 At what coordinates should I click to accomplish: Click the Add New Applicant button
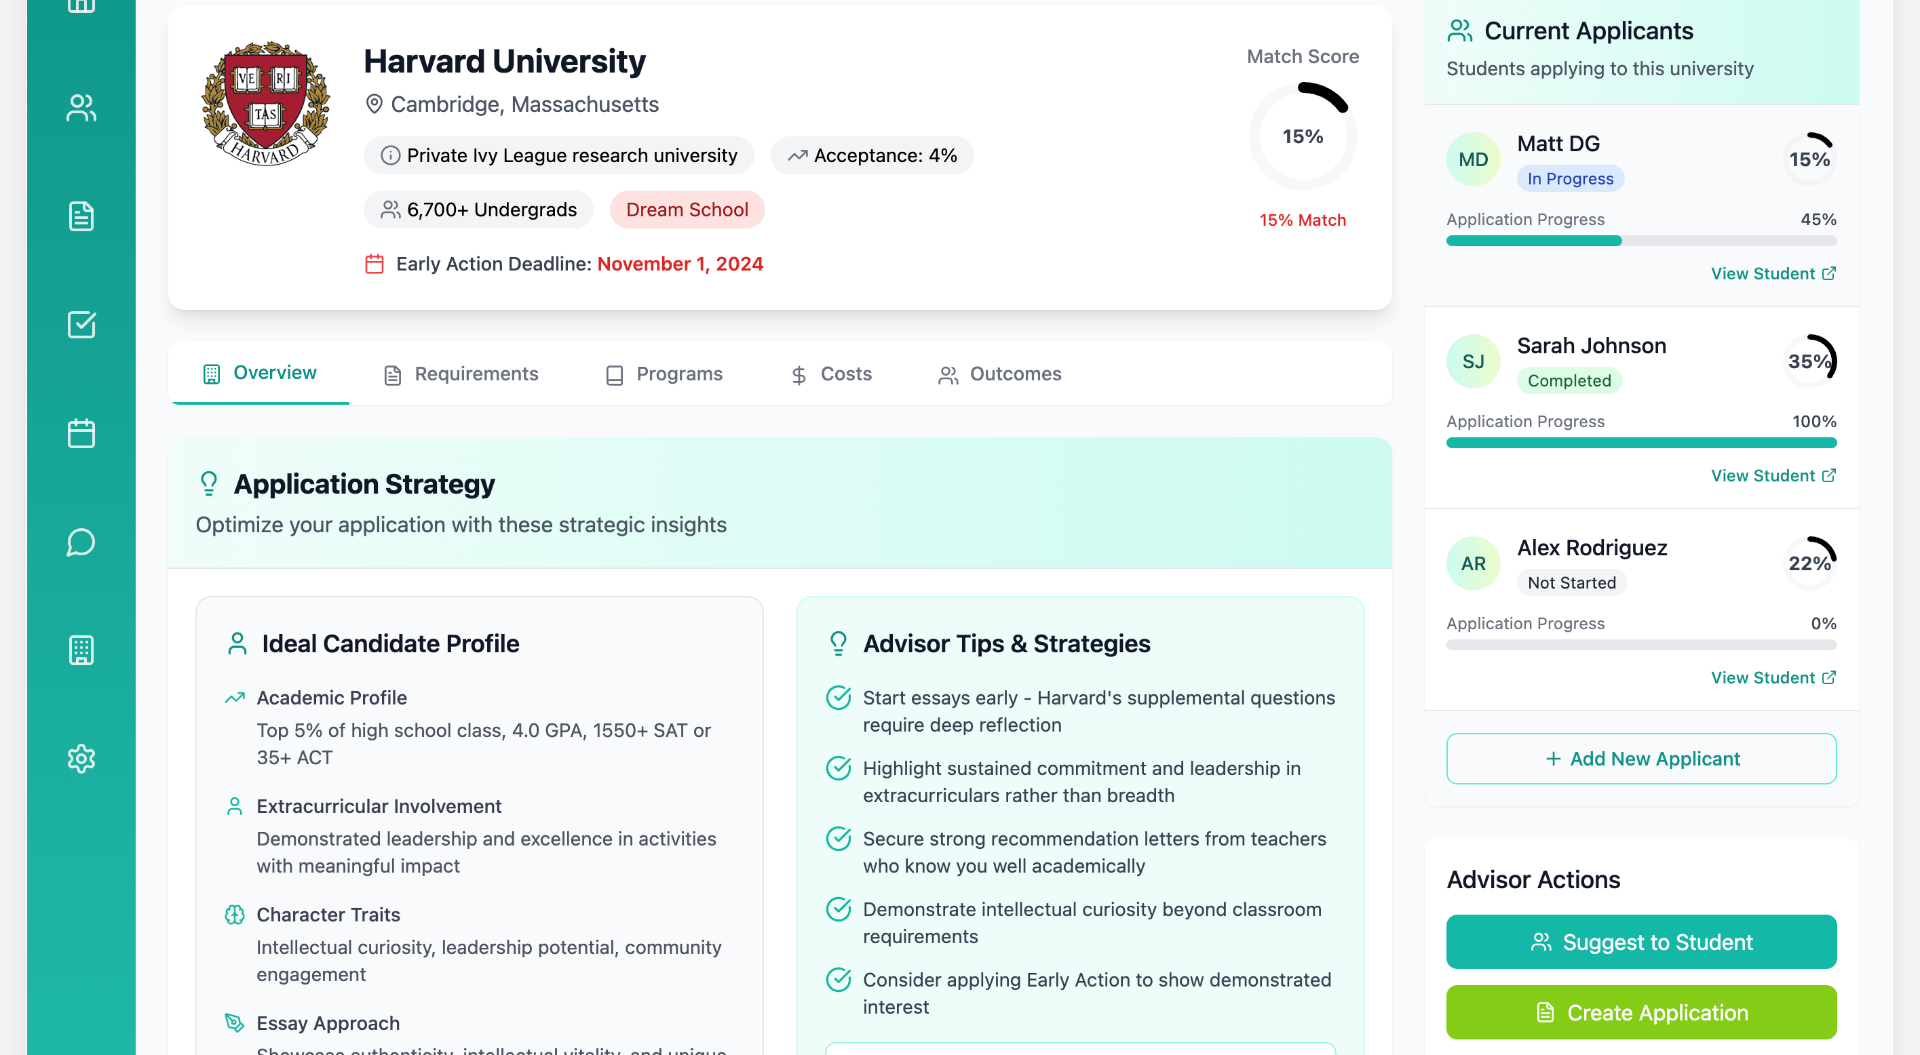pos(1641,759)
